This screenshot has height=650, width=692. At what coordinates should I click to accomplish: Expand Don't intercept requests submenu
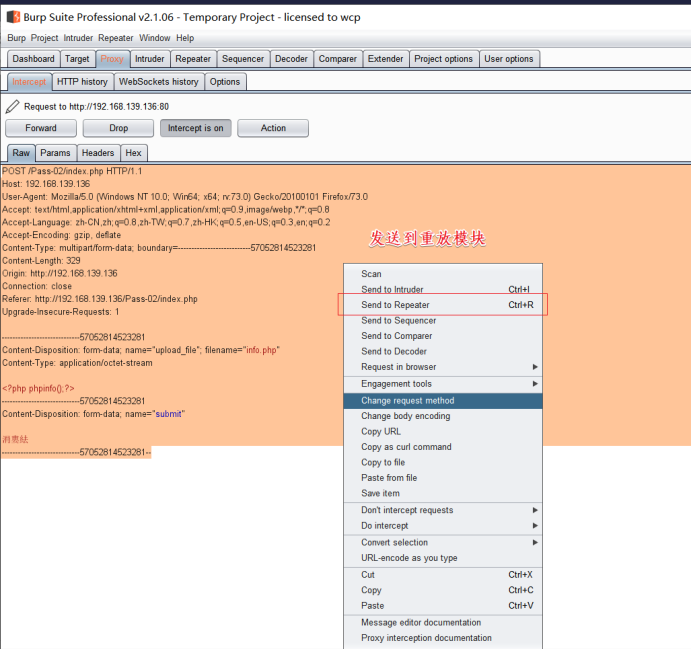coord(443,510)
